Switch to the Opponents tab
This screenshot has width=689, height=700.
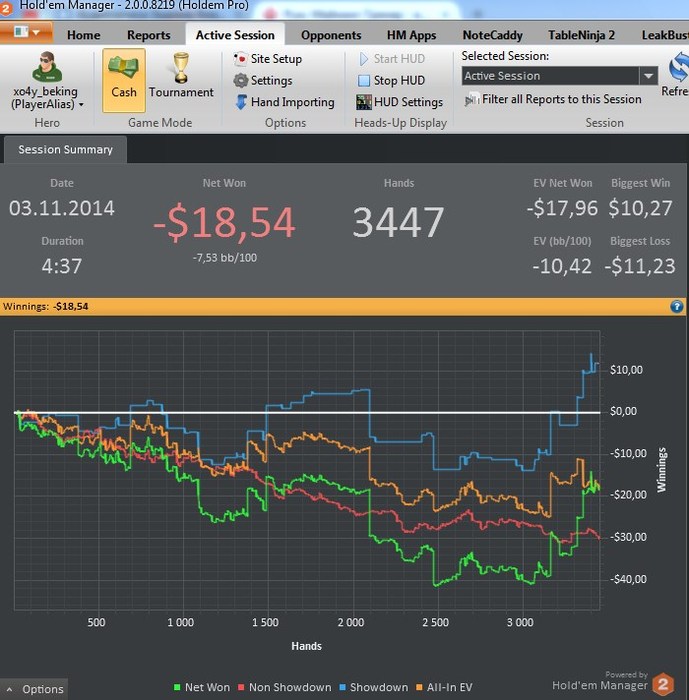point(331,35)
